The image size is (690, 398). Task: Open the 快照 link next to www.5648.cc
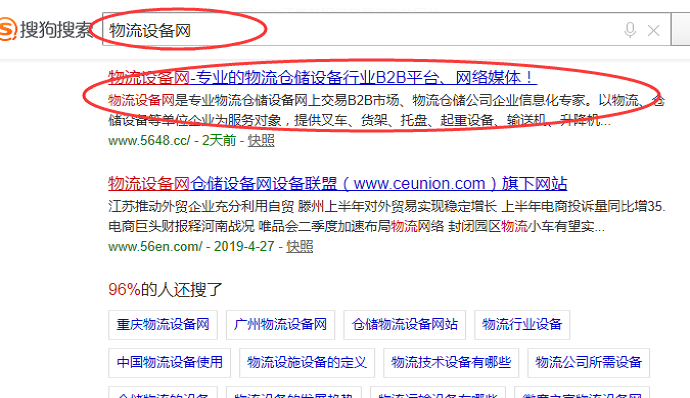point(261,140)
